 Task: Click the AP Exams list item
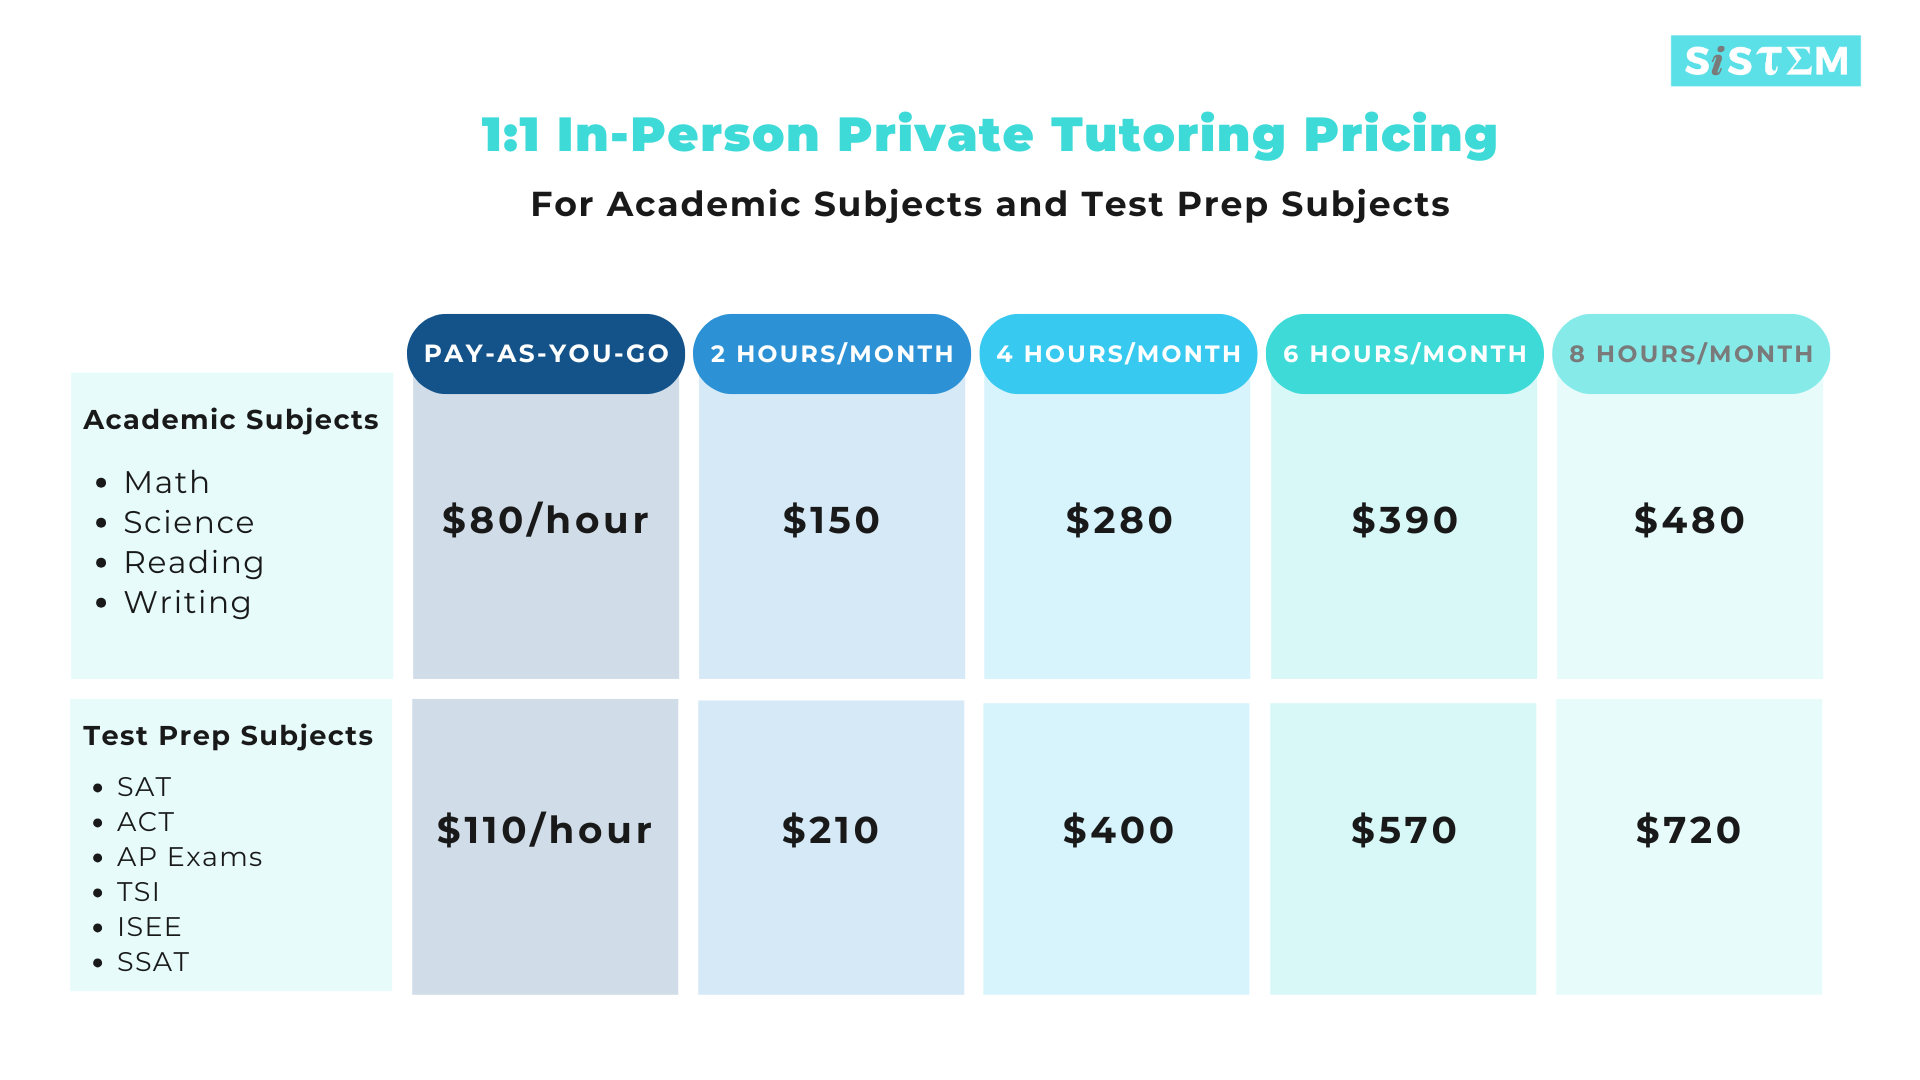(190, 857)
